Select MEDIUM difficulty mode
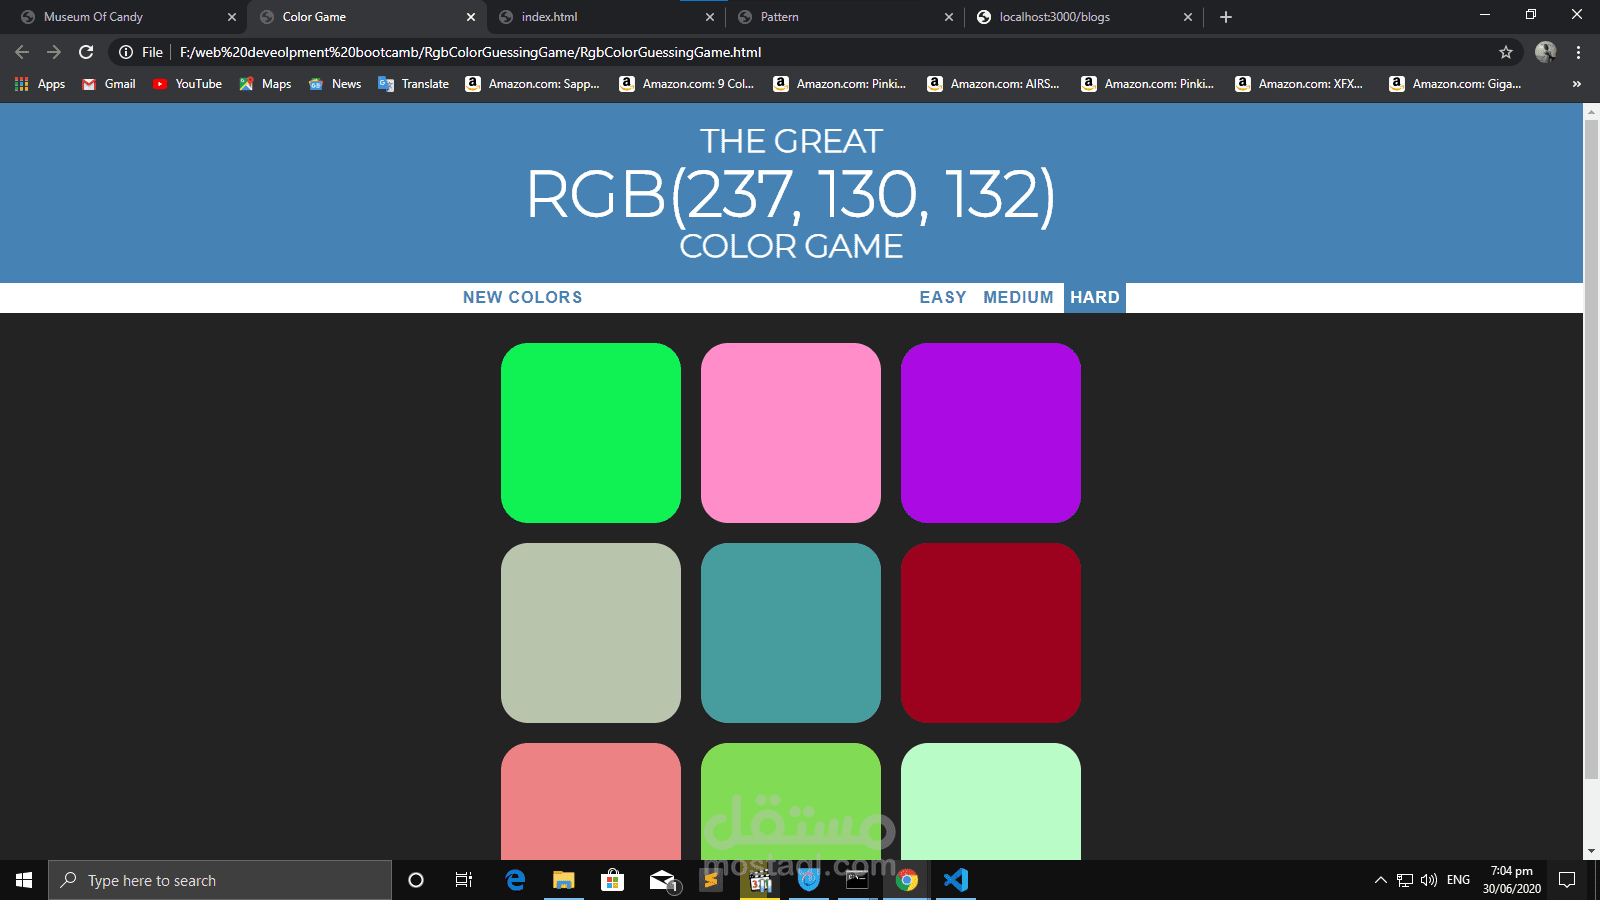The height and width of the screenshot is (900, 1600). (x=1018, y=297)
